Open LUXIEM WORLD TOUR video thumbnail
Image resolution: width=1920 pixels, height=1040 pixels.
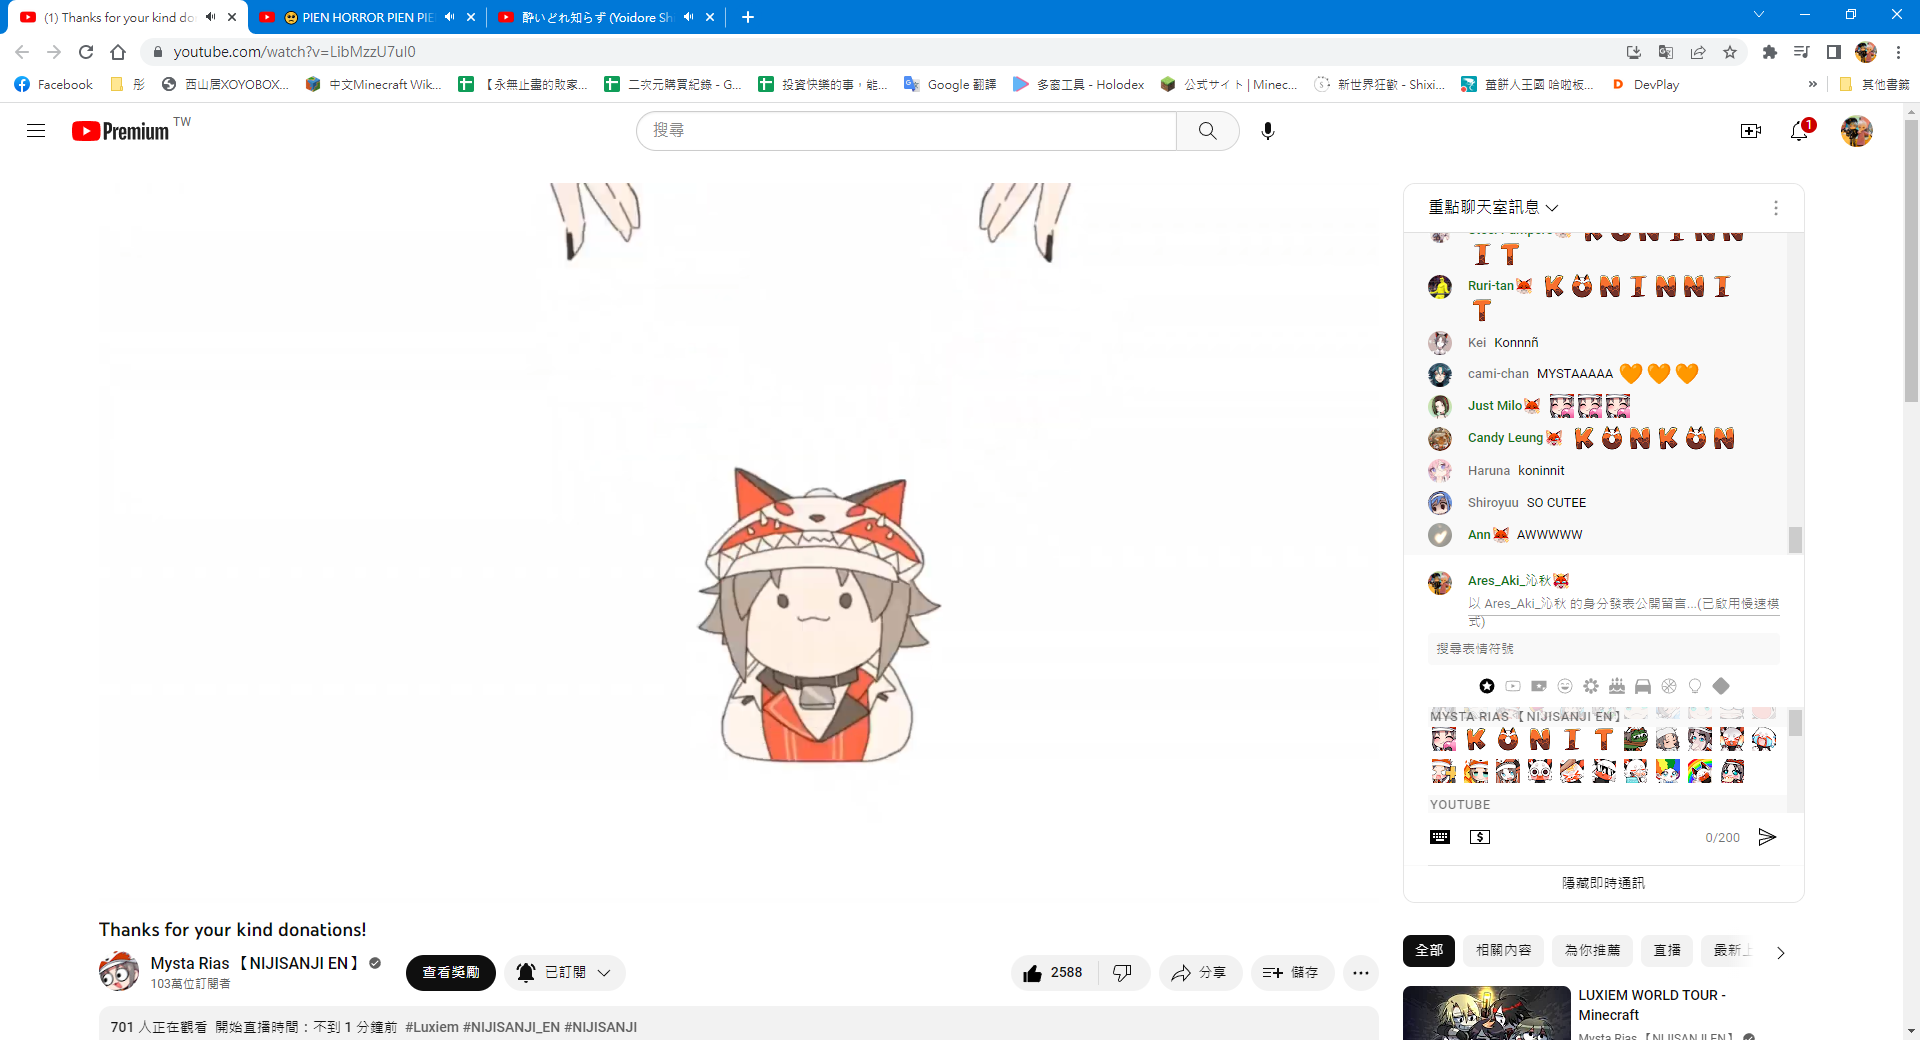1487,1013
